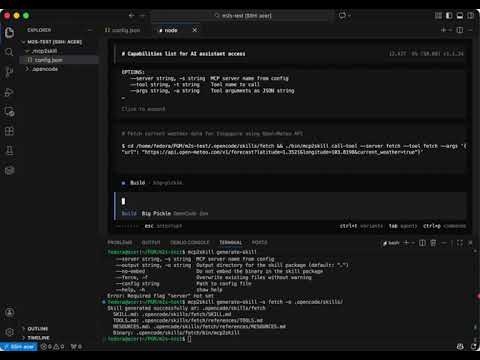
Task: Select the Terminal panel tab
Action: [231, 242]
